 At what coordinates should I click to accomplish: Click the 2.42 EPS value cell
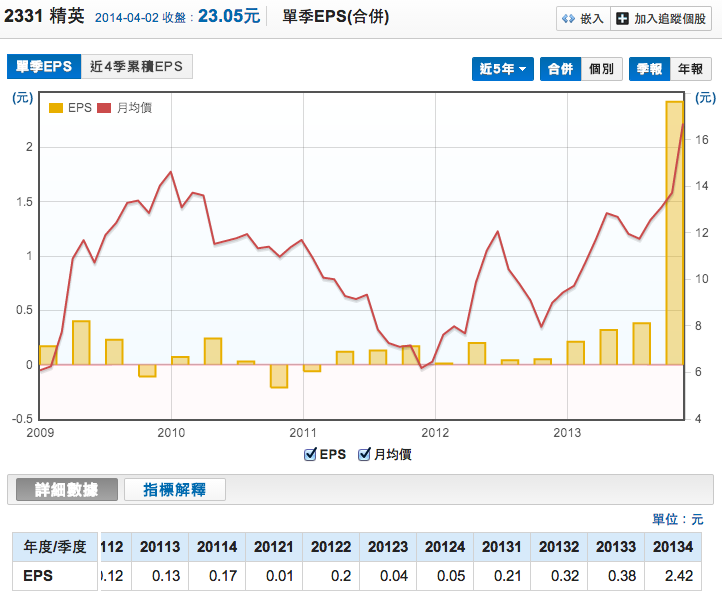[x=674, y=575]
